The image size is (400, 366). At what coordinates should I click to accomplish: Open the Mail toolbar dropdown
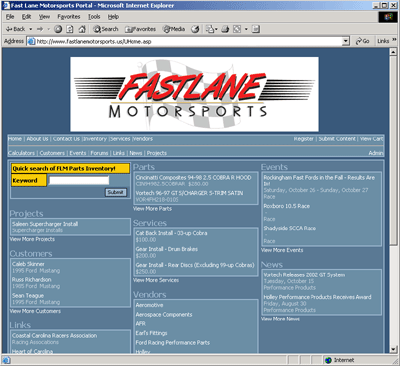pyautogui.click(x=211, y=29)
